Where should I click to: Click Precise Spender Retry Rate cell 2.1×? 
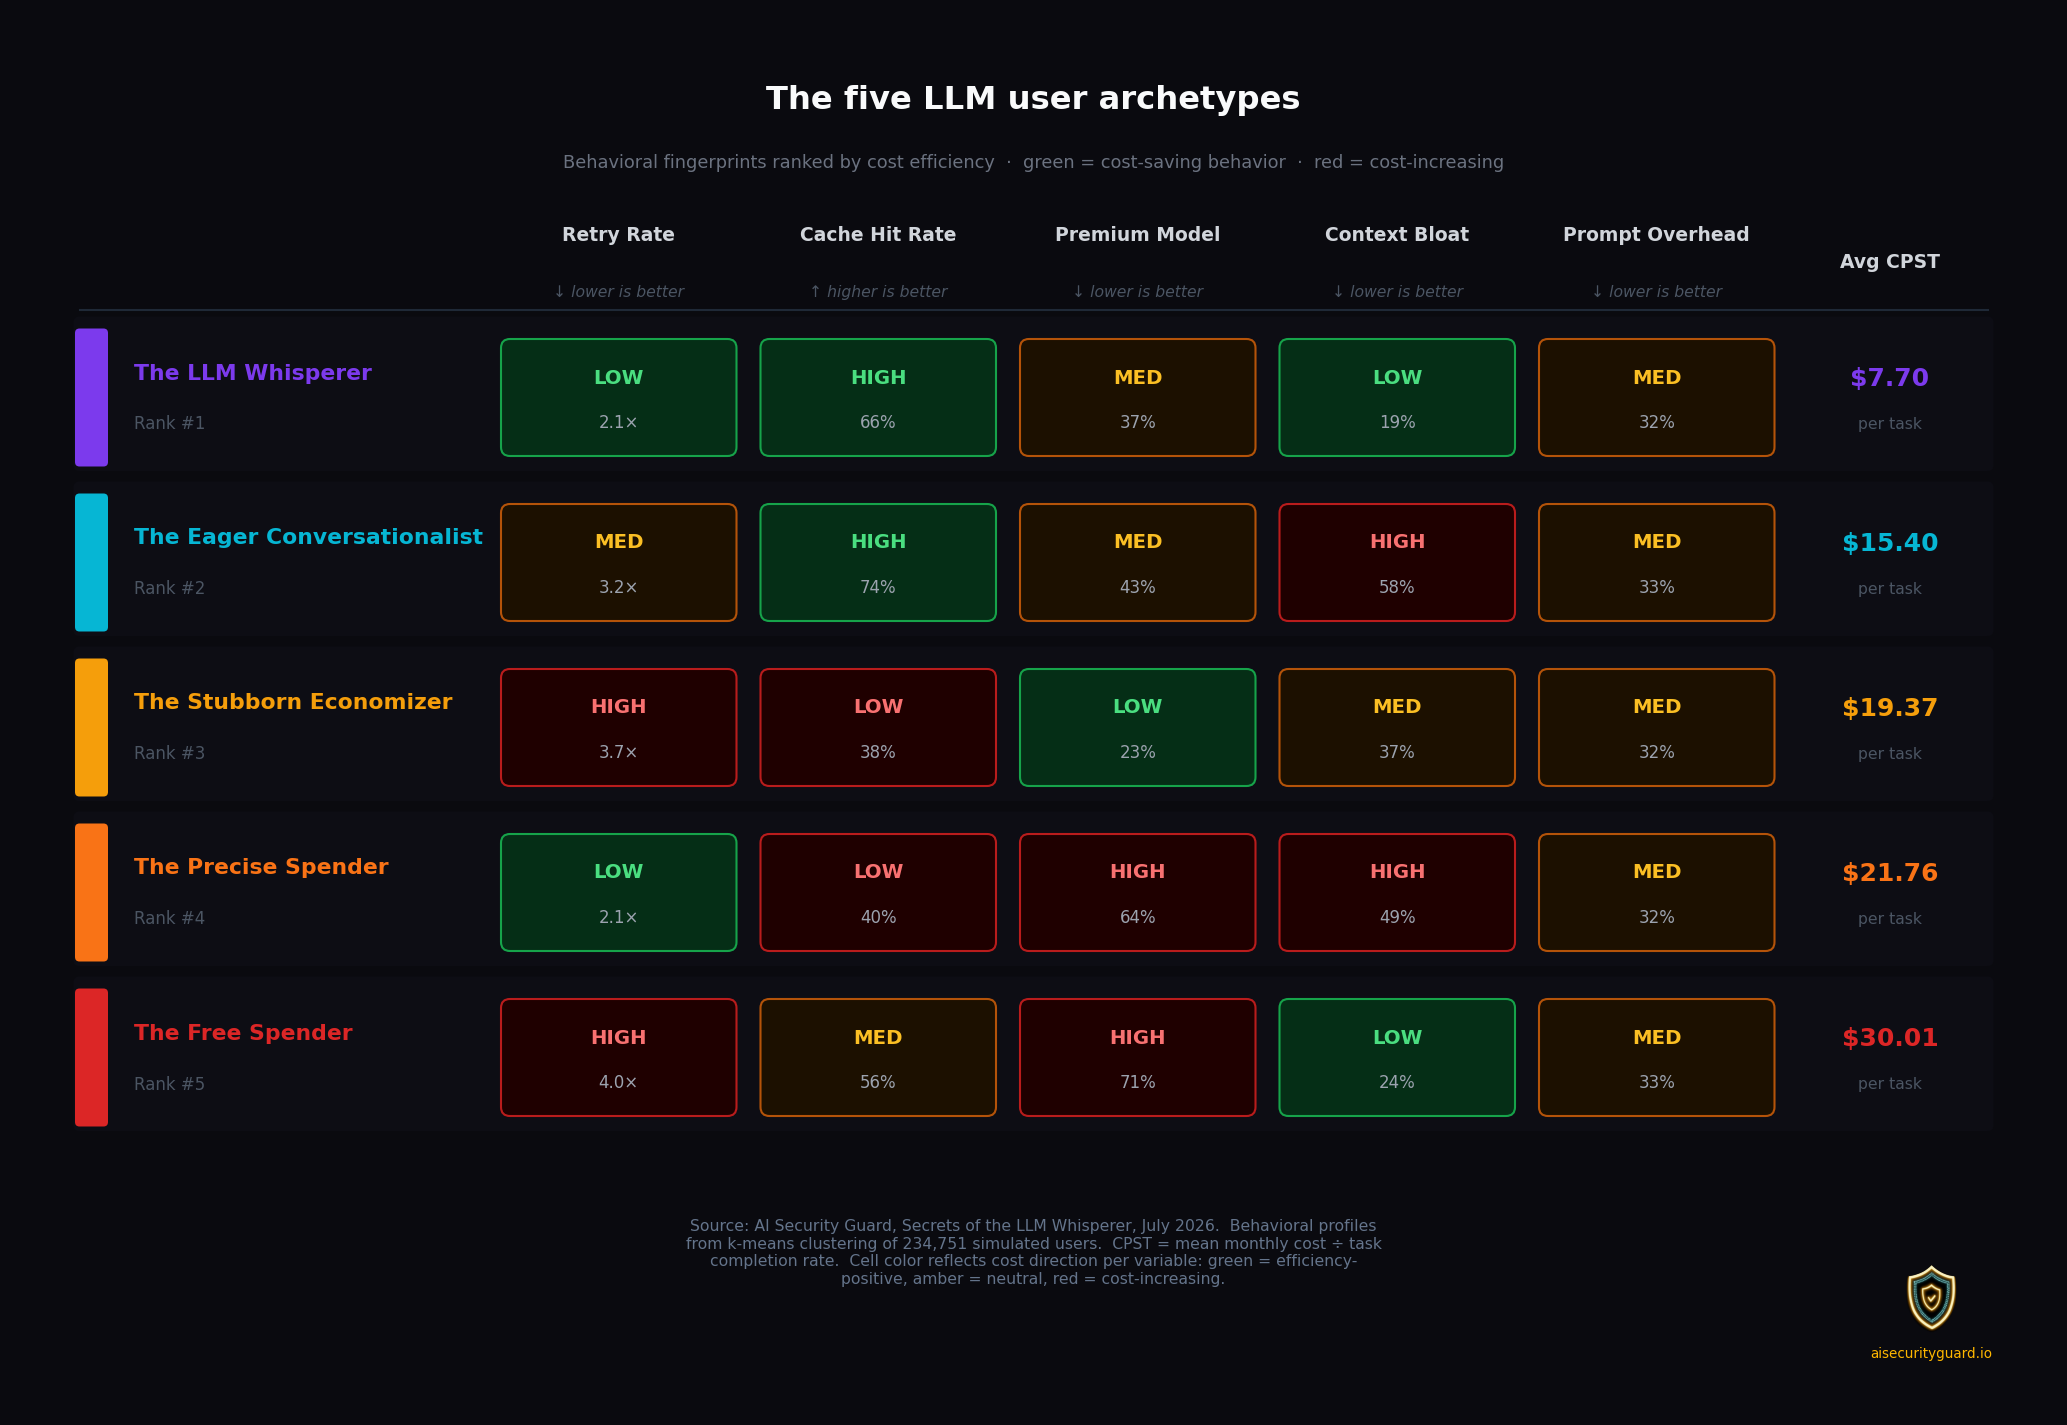pyautogui.click(x=618, y=892)
